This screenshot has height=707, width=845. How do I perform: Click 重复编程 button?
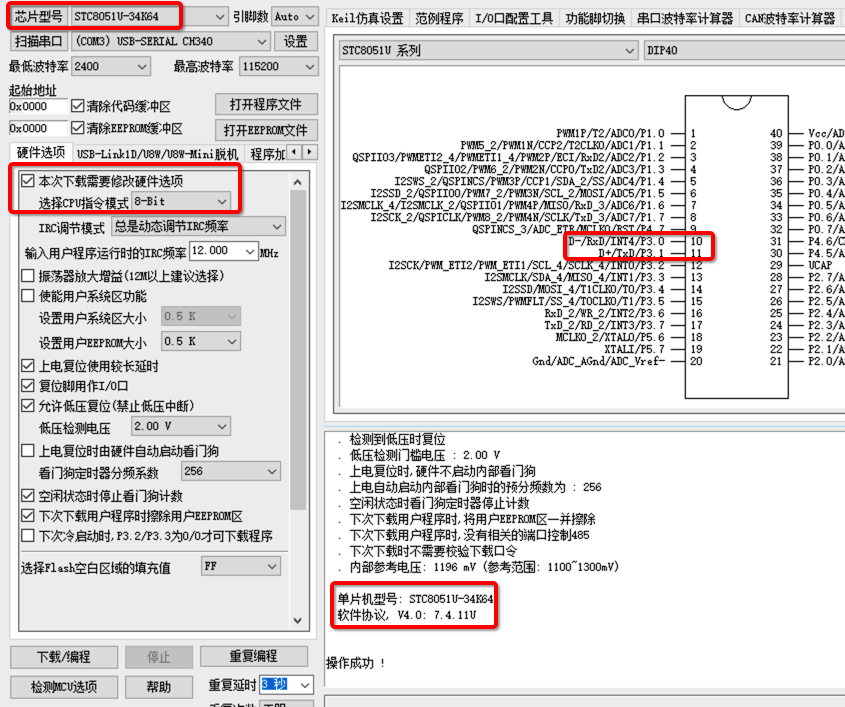[254, 656]
